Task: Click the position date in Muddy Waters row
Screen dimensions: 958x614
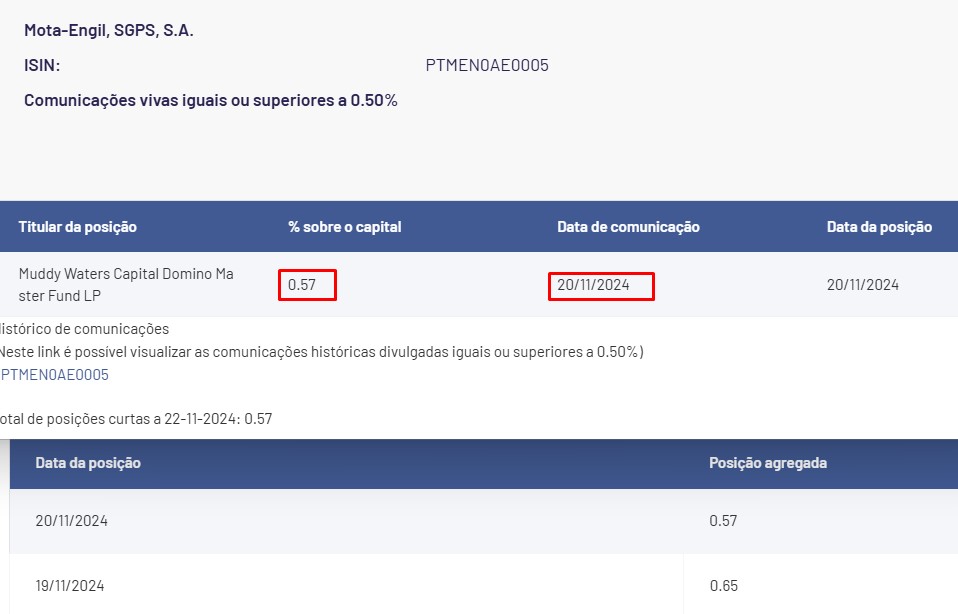Action: pyautogui.click(x=862, y=285)
